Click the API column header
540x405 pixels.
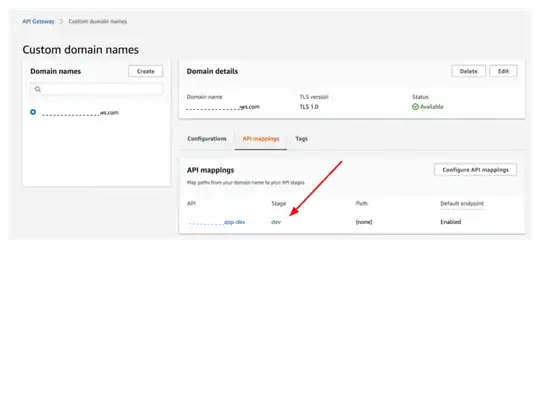coord(191,204)
